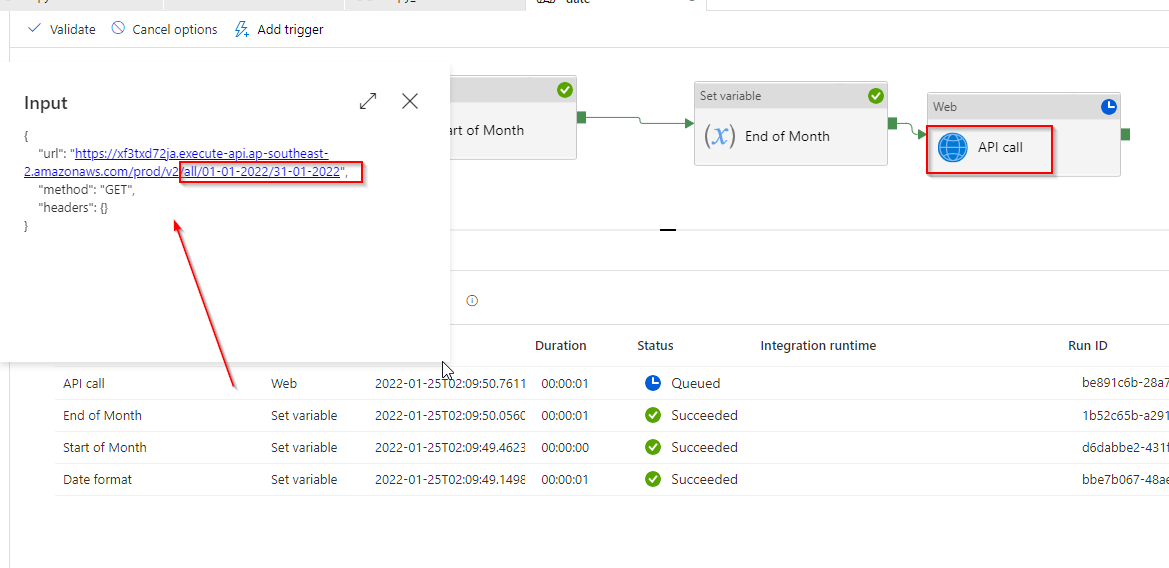This screenshot has width=1169, height=568.
Task: Click Succeeded status icon for Start of Month row
Action: (652, 447)
